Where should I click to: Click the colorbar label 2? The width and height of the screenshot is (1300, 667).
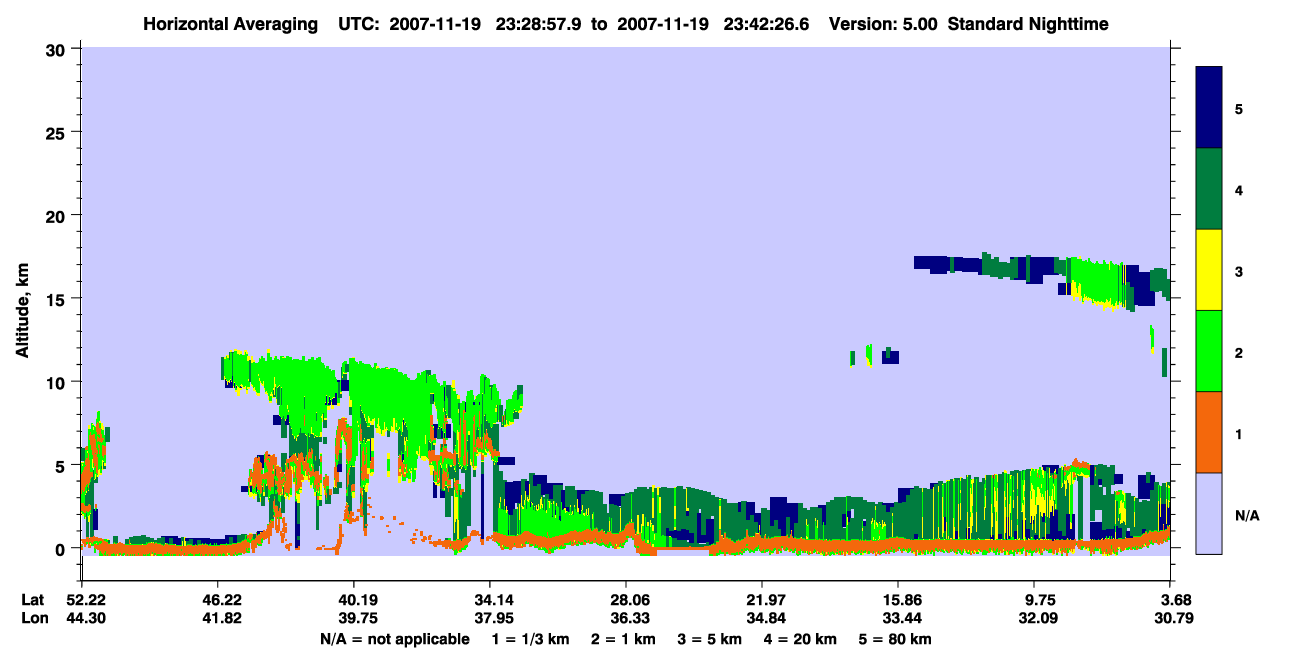tap(1239, 352)
